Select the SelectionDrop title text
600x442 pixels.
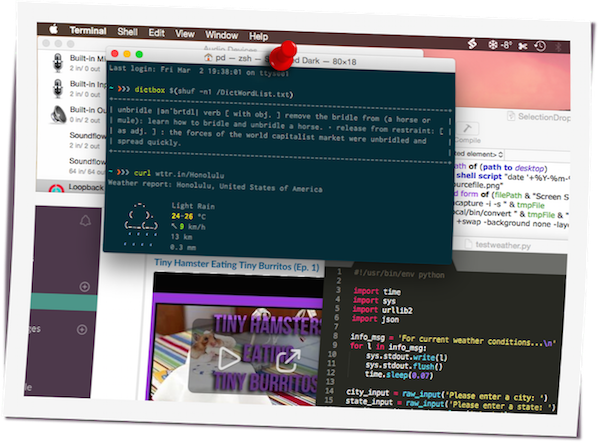point(544,117)
